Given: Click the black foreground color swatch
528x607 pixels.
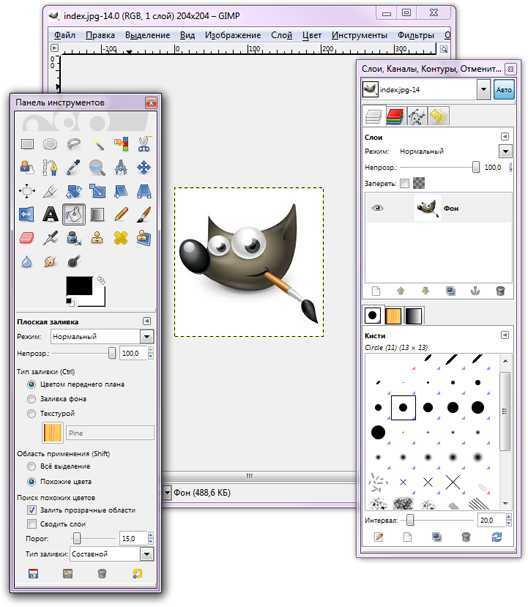Looking at the screenshot, I should [x=79, y=286].
